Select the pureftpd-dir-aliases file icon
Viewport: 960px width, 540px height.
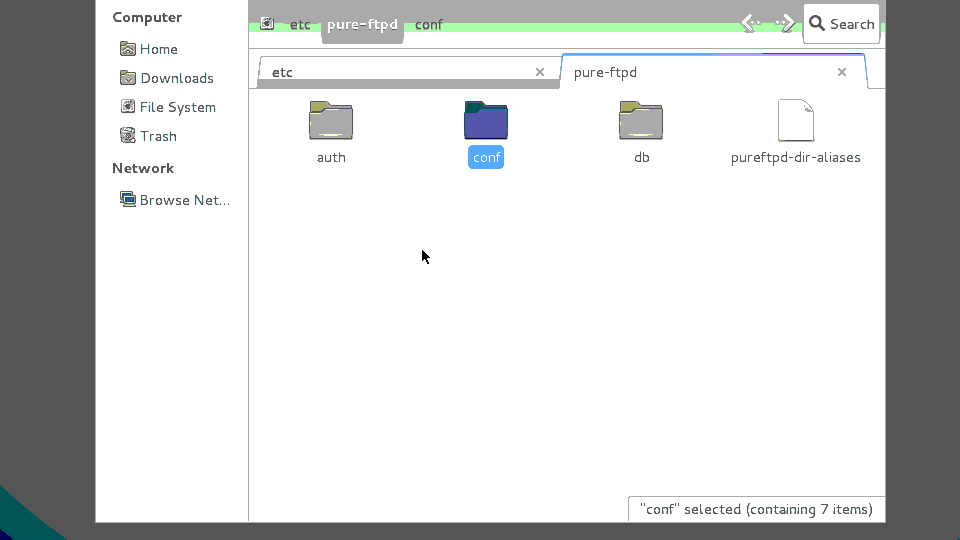click(x=796, y=121)
